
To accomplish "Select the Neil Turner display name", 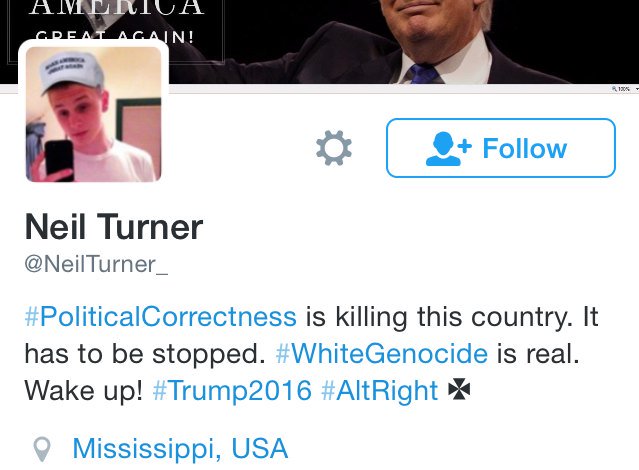I will (x=114, y=227).
